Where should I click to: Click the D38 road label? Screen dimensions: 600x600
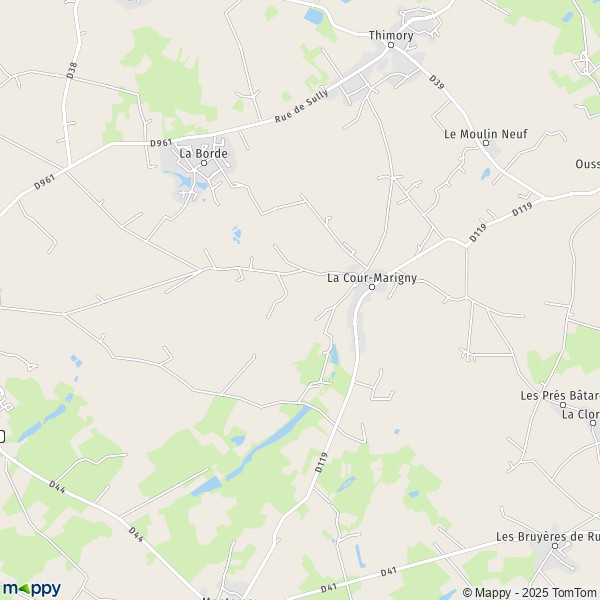point(72,70)
